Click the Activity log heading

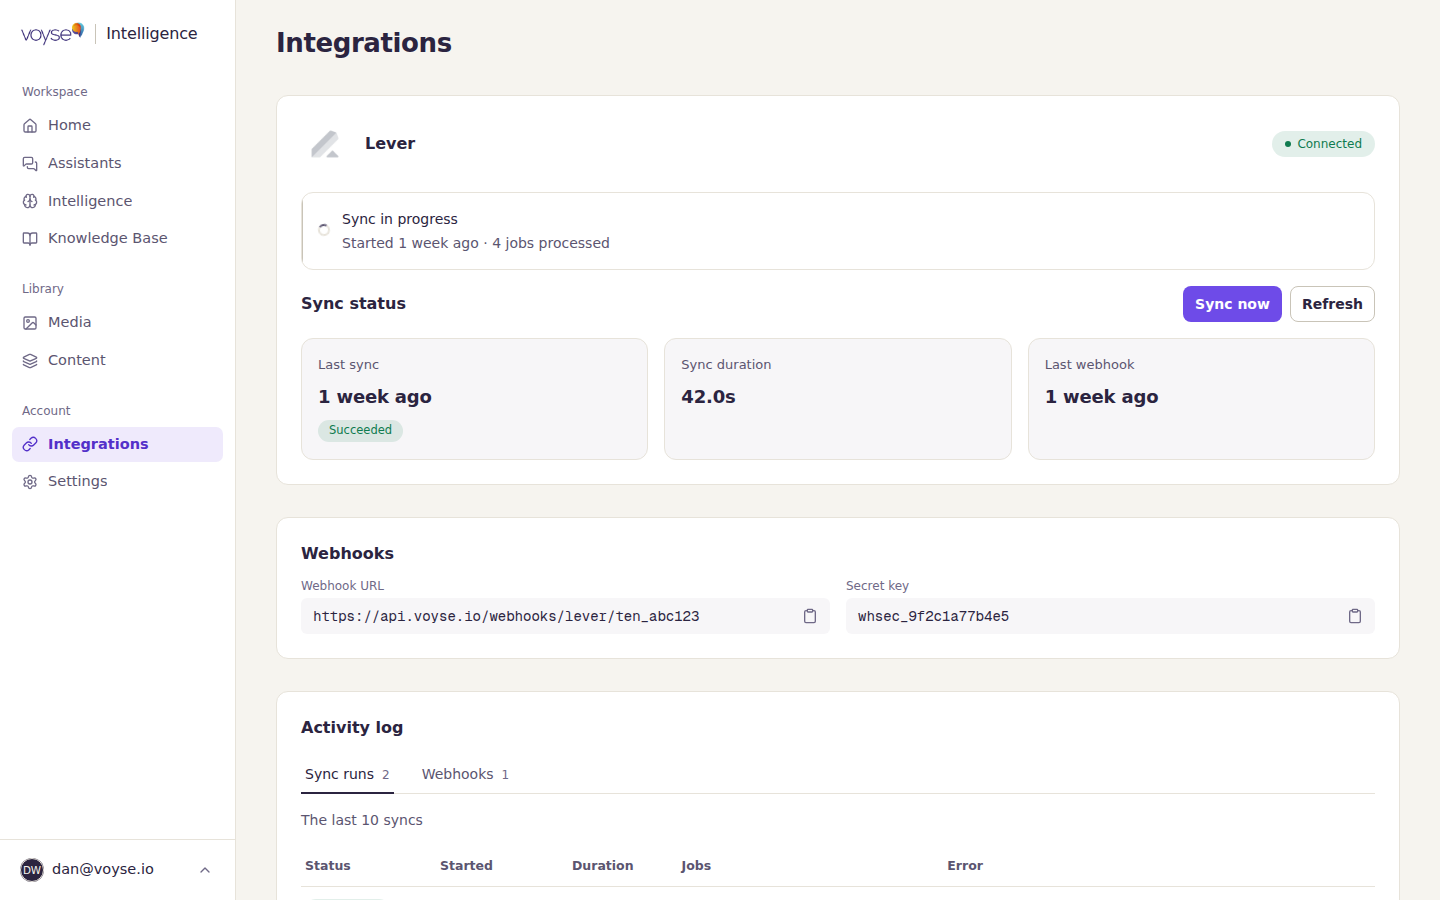(352, 727)
